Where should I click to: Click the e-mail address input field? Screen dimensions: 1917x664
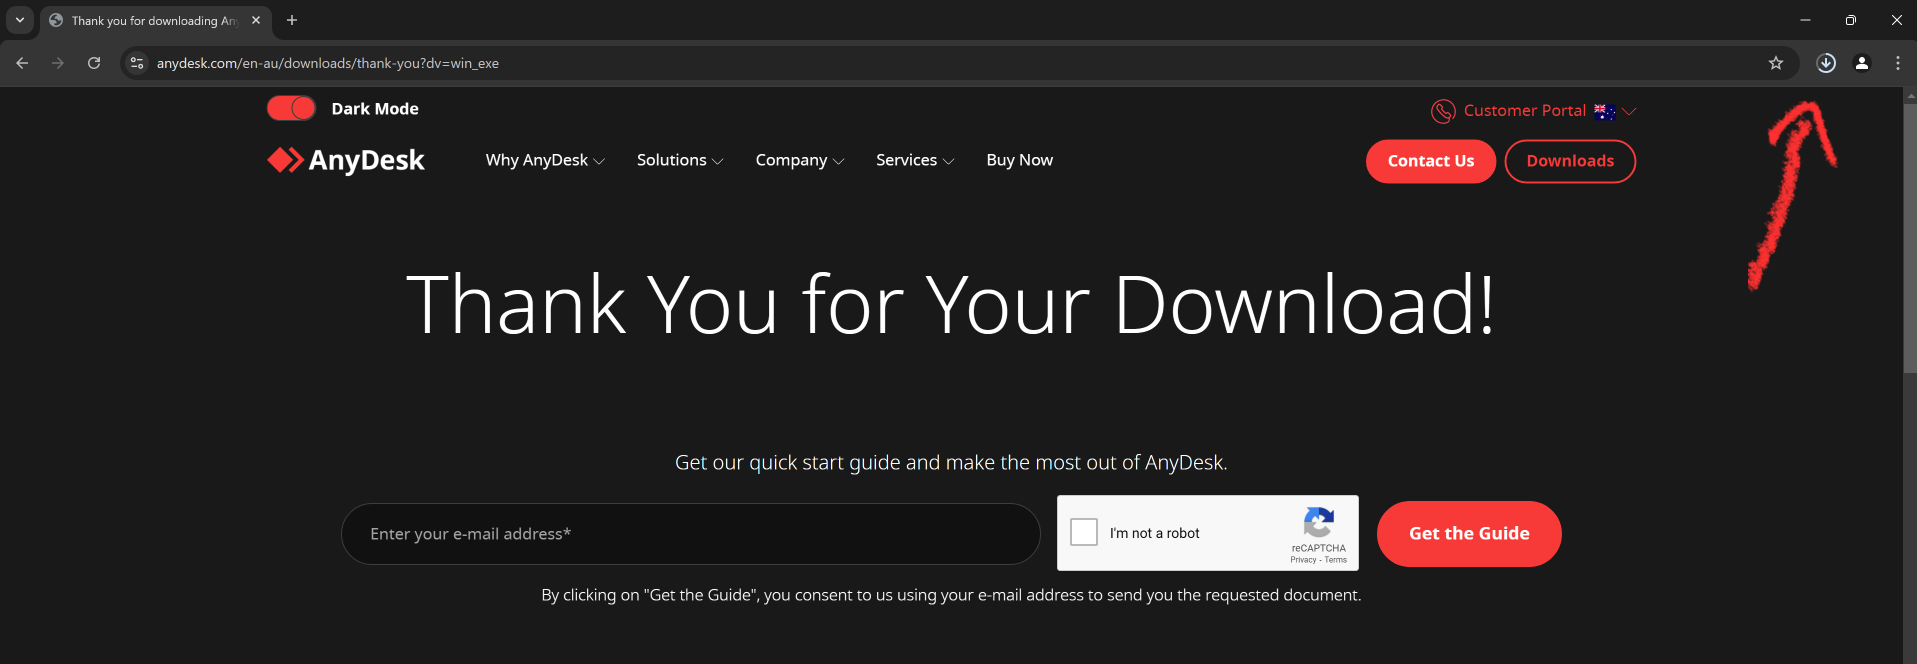(x=690, y=534)
